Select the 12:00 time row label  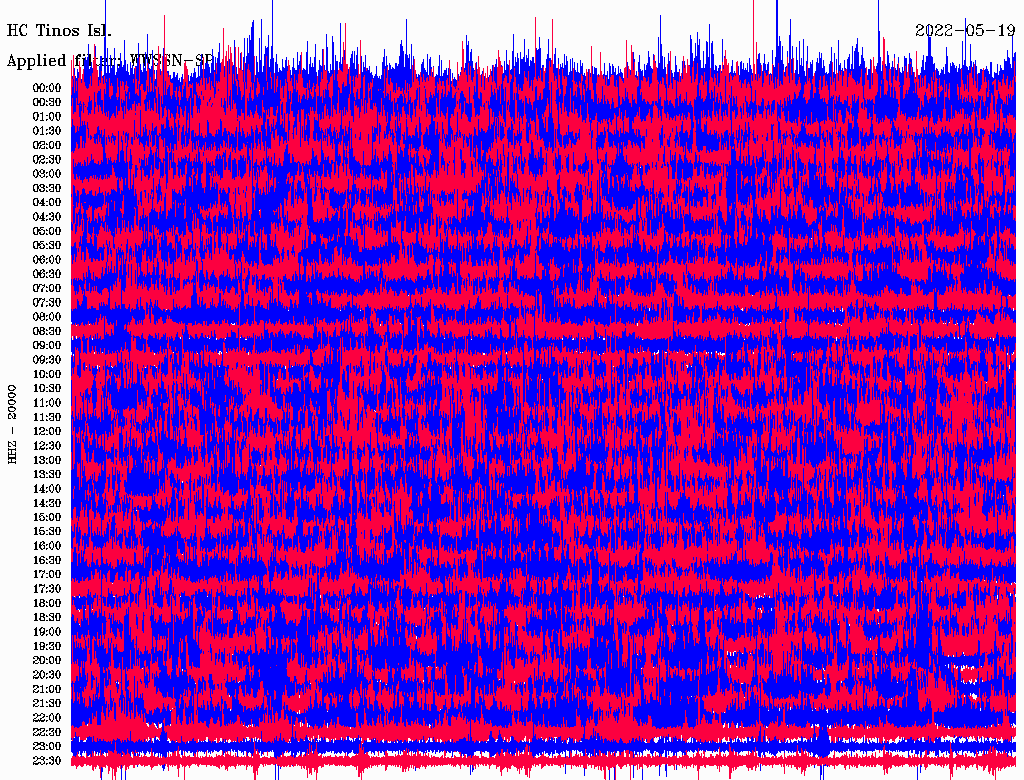coord(47,431)
